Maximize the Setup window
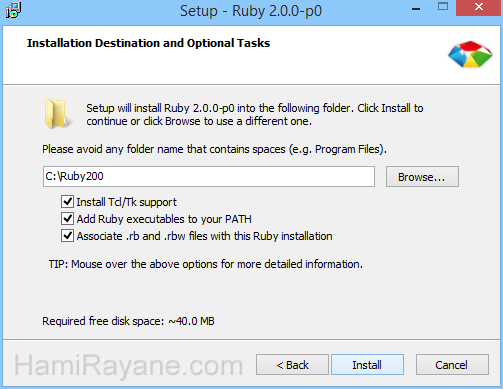 443,7
